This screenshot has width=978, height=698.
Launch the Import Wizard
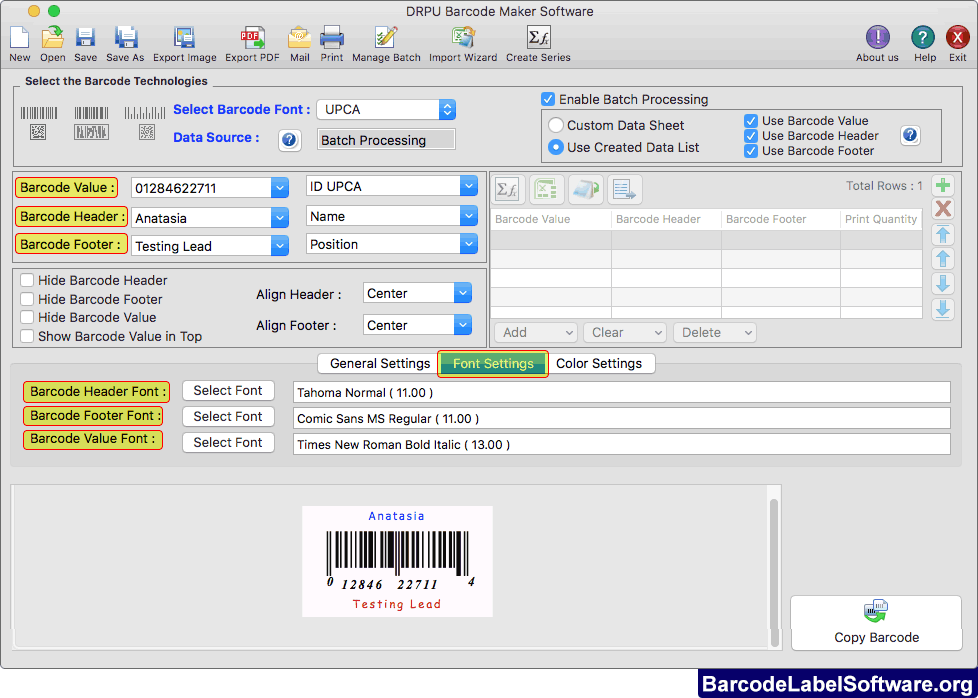(463, 39)
